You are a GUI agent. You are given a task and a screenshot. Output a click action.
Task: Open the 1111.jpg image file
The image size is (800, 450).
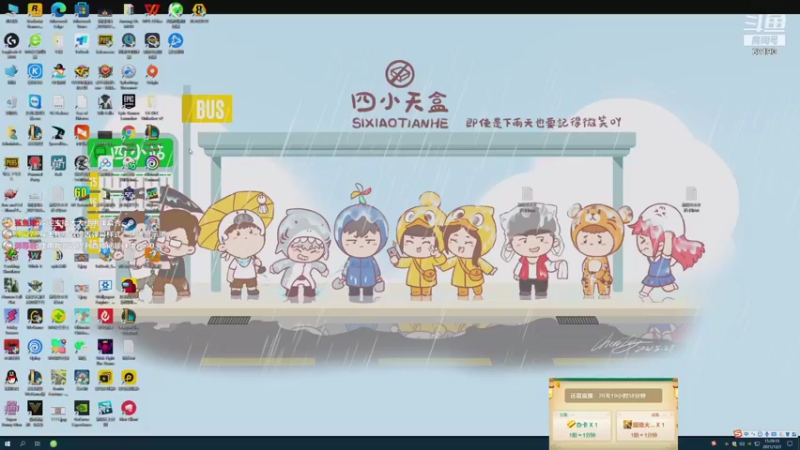point(58,410)
